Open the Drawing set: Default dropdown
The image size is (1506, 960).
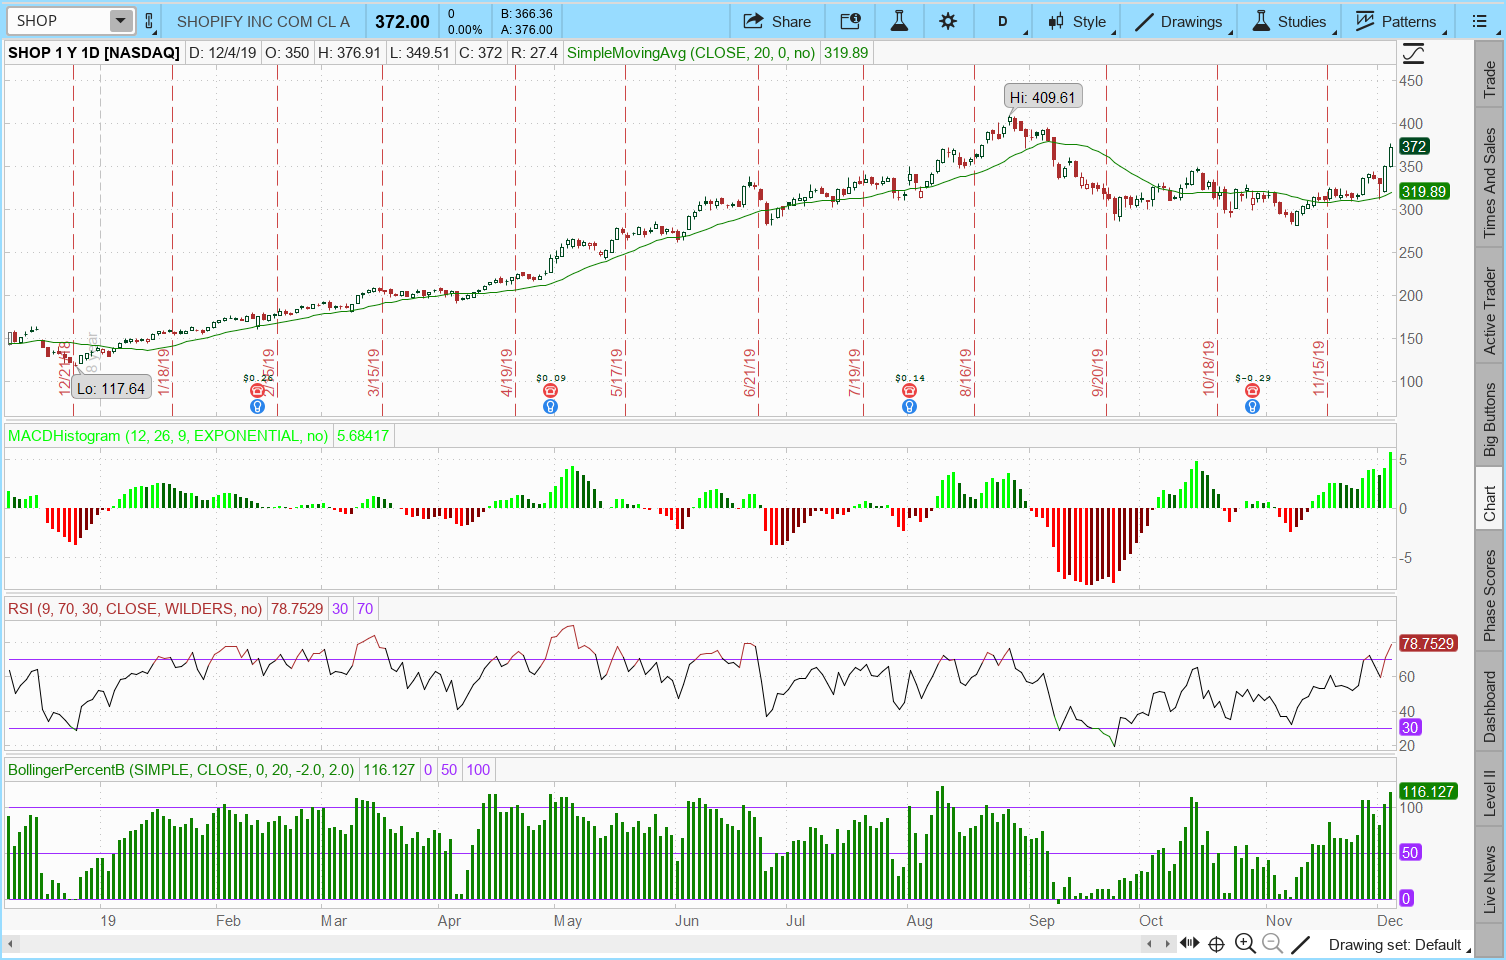(x=1399, y=945)
